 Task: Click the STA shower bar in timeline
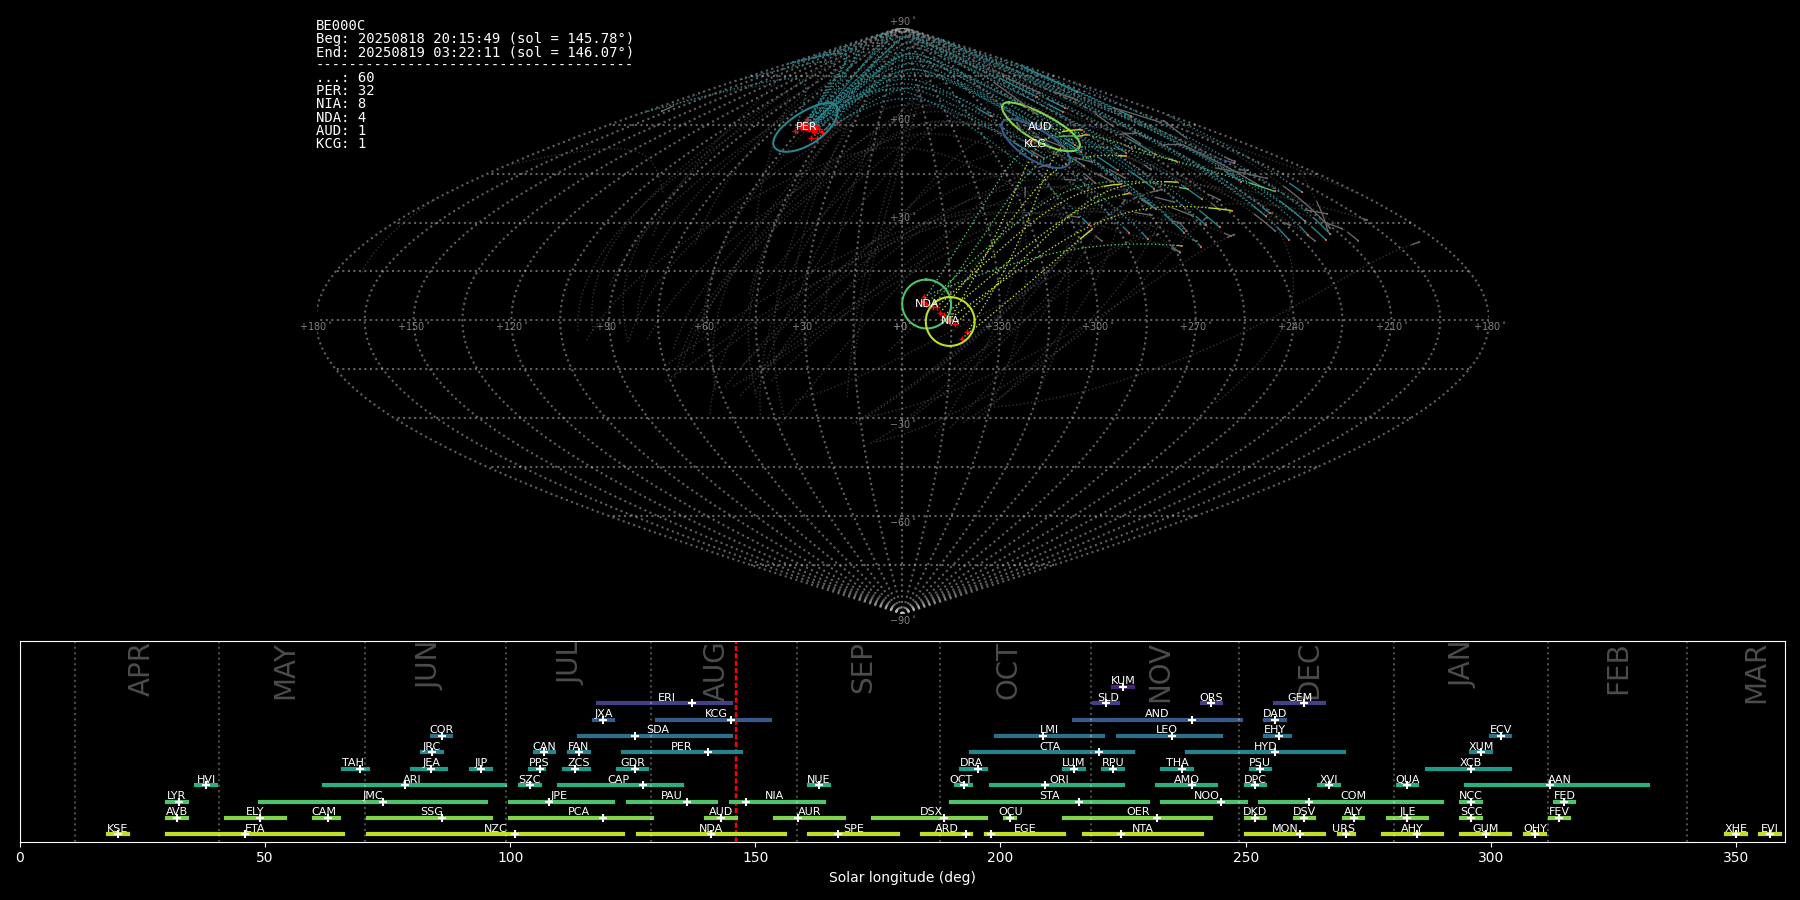pos(1049,801)
